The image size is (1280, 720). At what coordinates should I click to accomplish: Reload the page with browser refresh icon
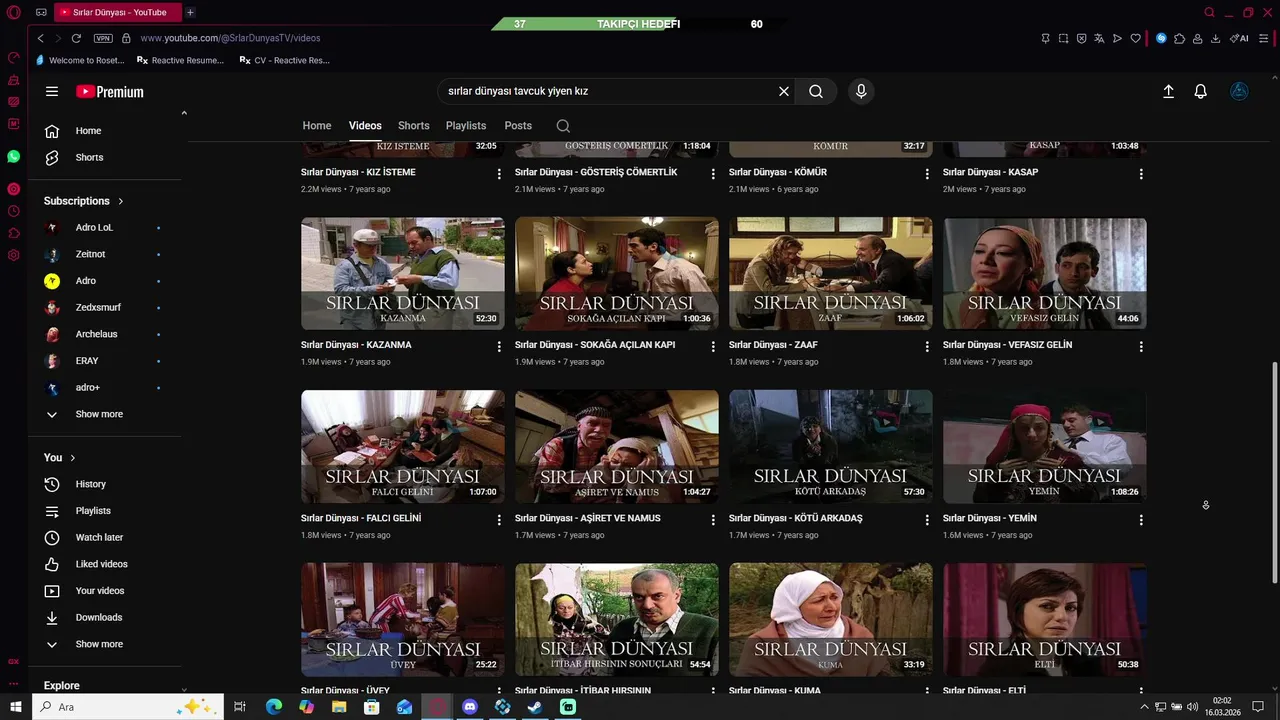[x=76, y=38]
